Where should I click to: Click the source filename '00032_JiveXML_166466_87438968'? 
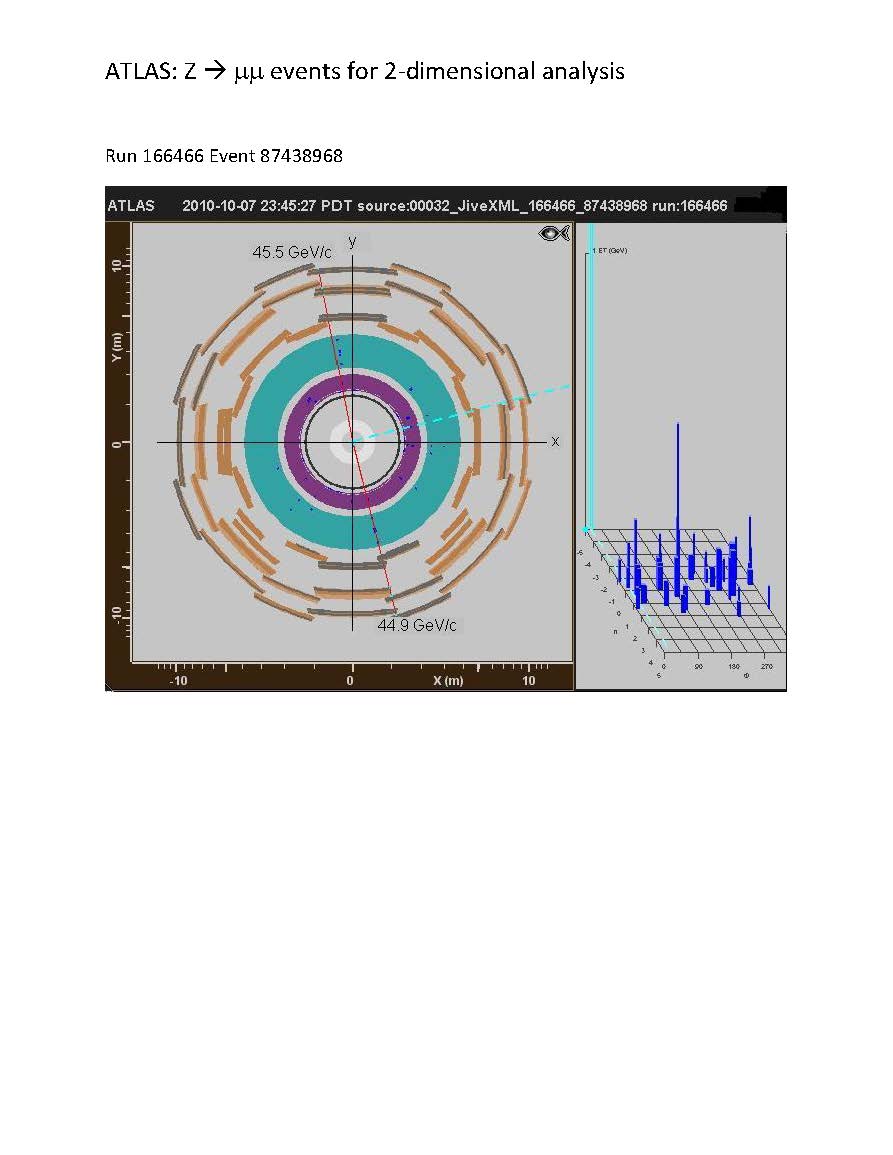[528, 206]
